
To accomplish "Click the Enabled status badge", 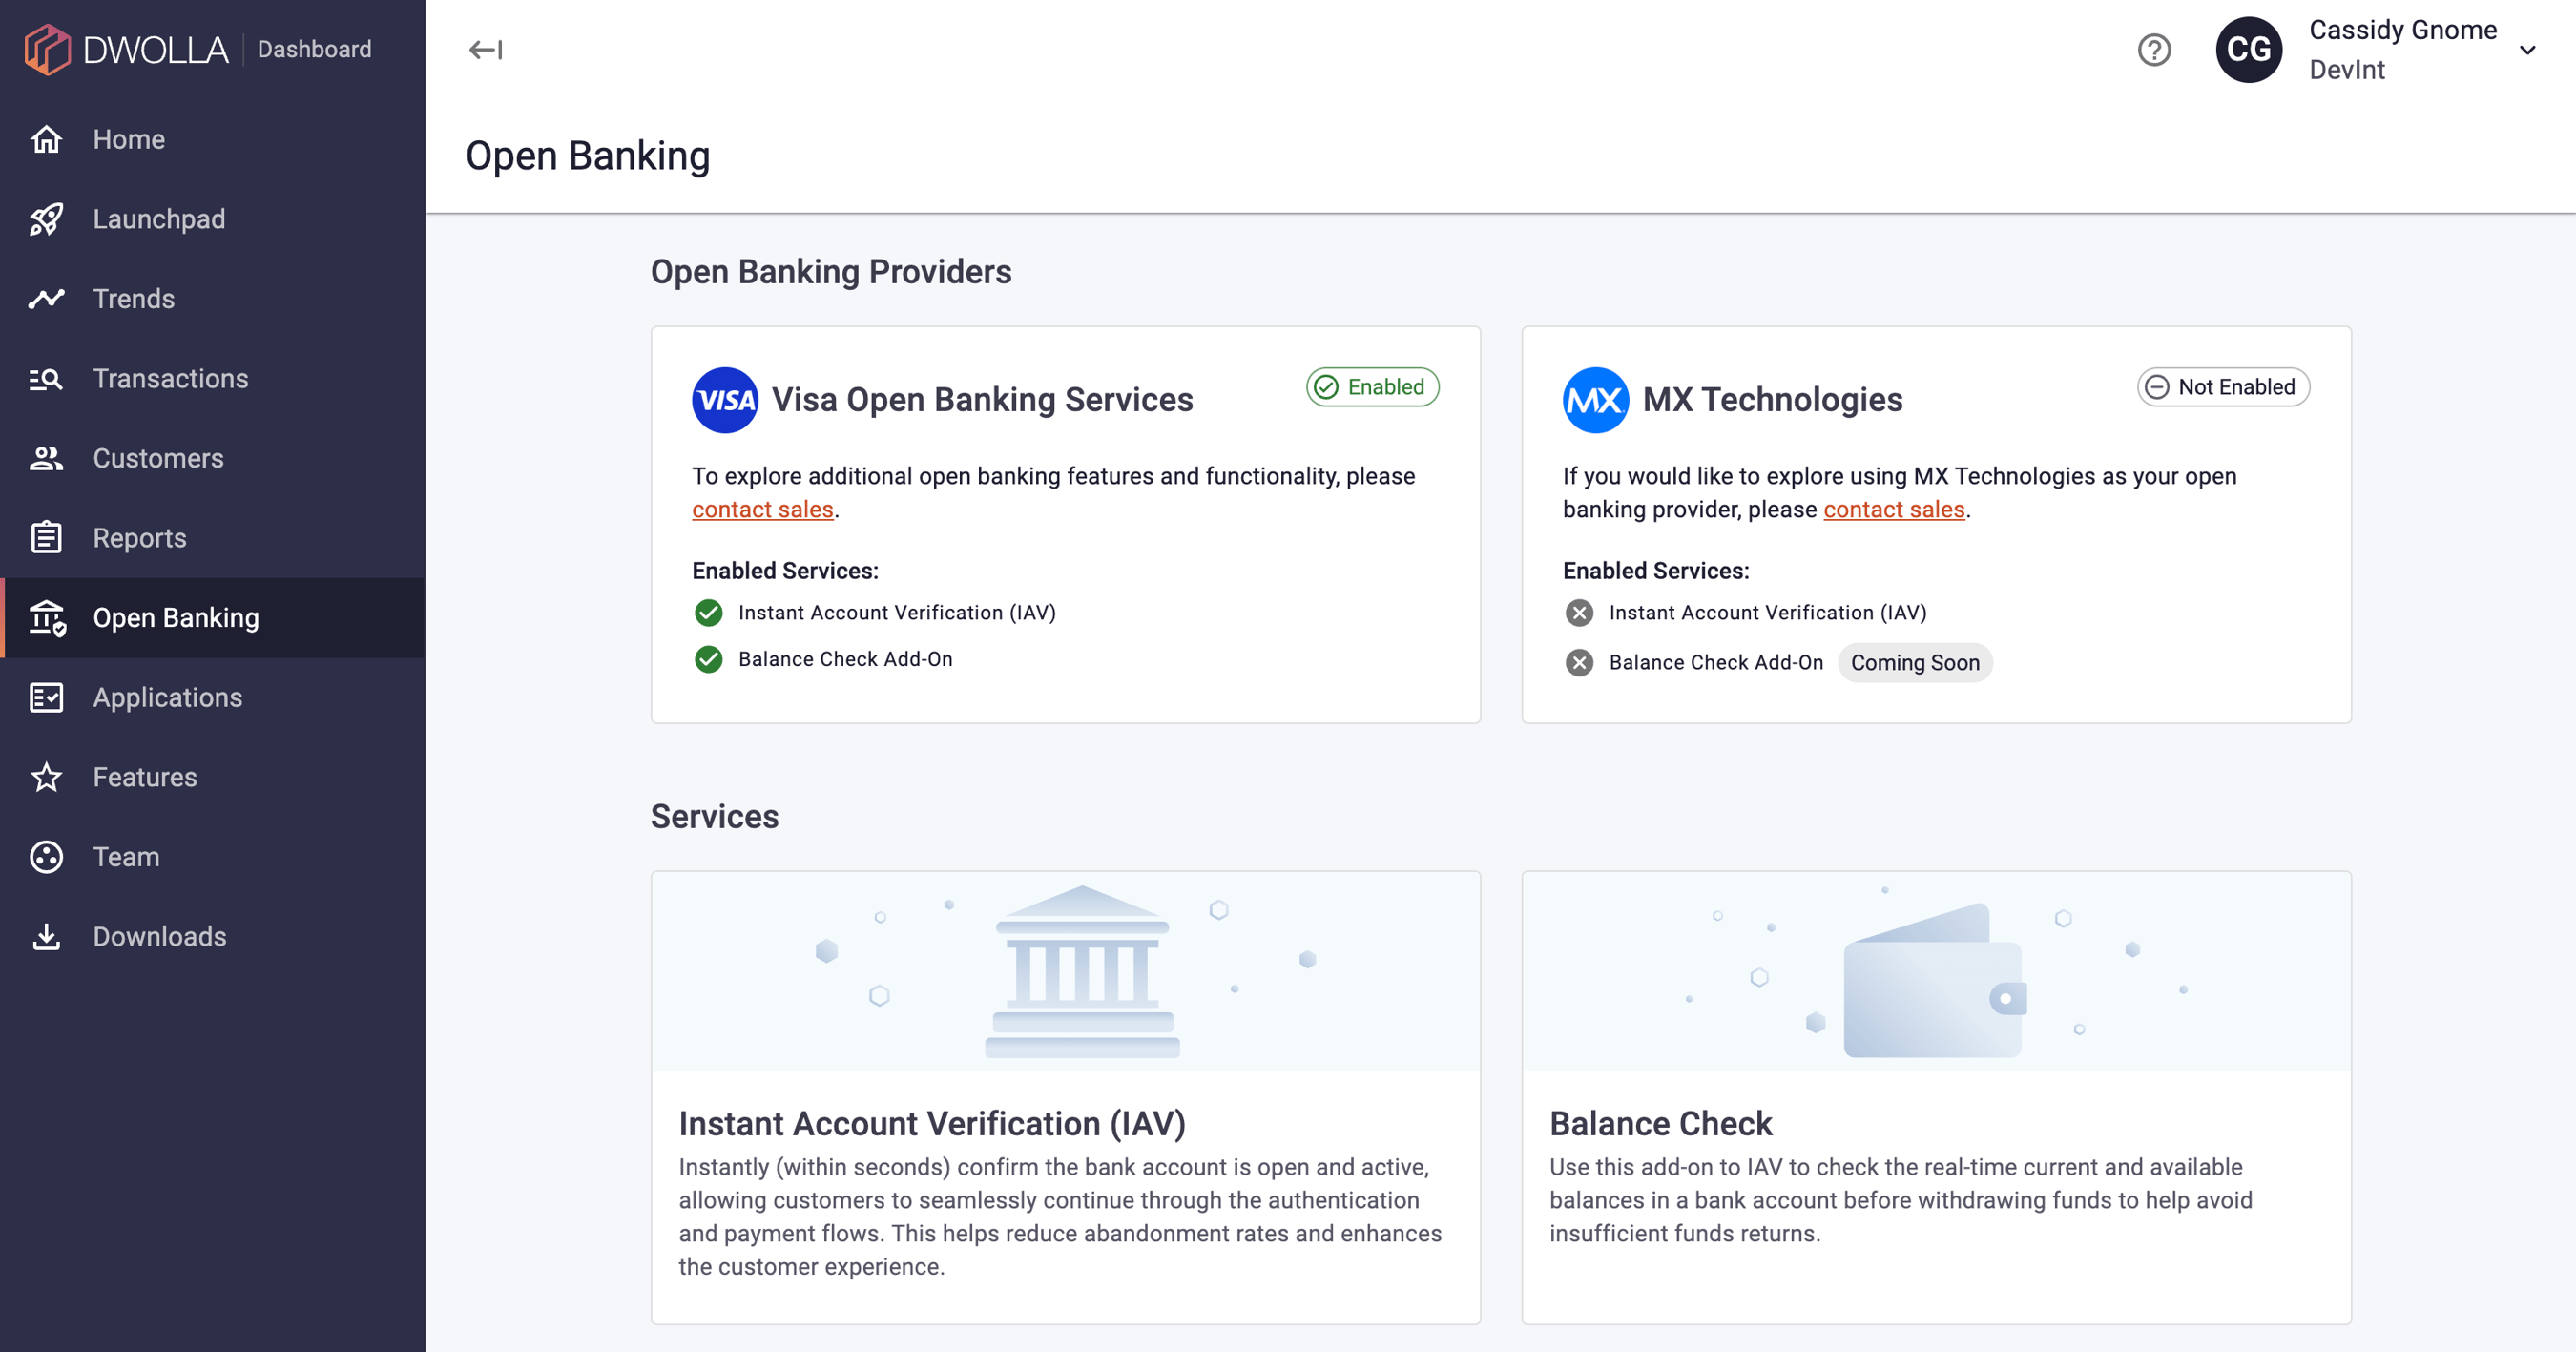I will click(1372, 387).
